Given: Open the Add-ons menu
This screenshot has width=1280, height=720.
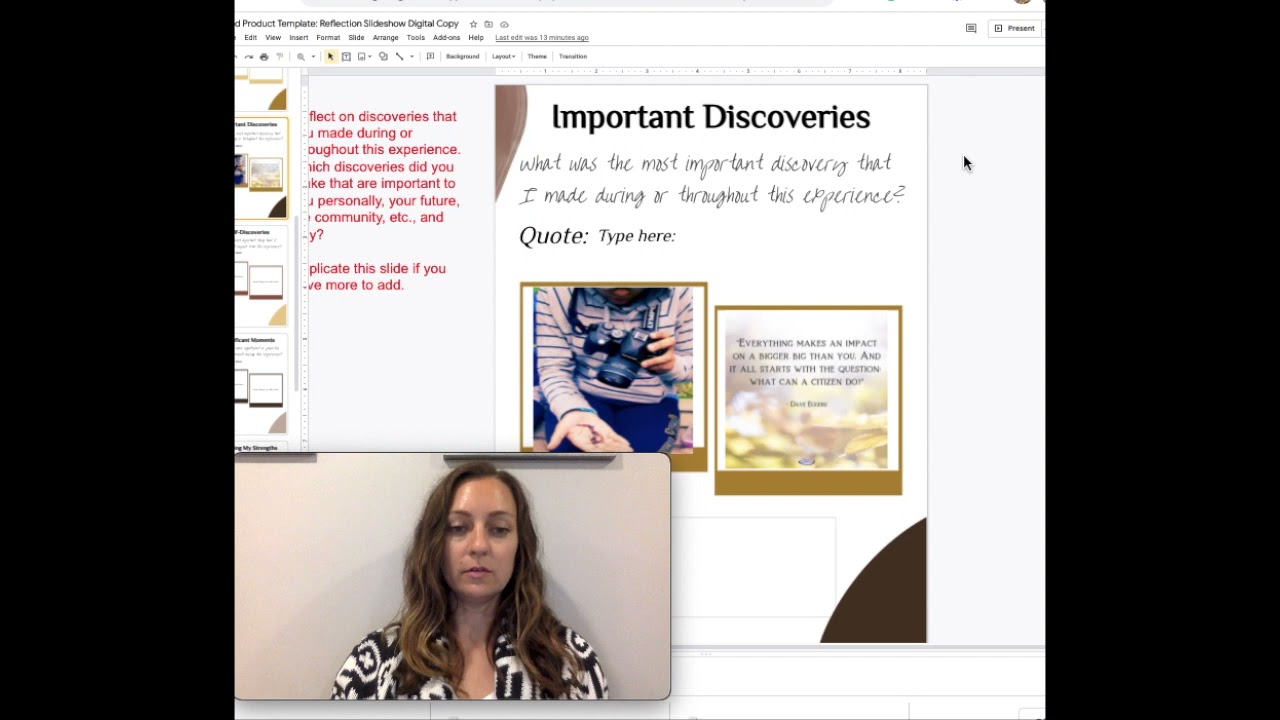Looking at the screenshot, I should pos(447,38).
